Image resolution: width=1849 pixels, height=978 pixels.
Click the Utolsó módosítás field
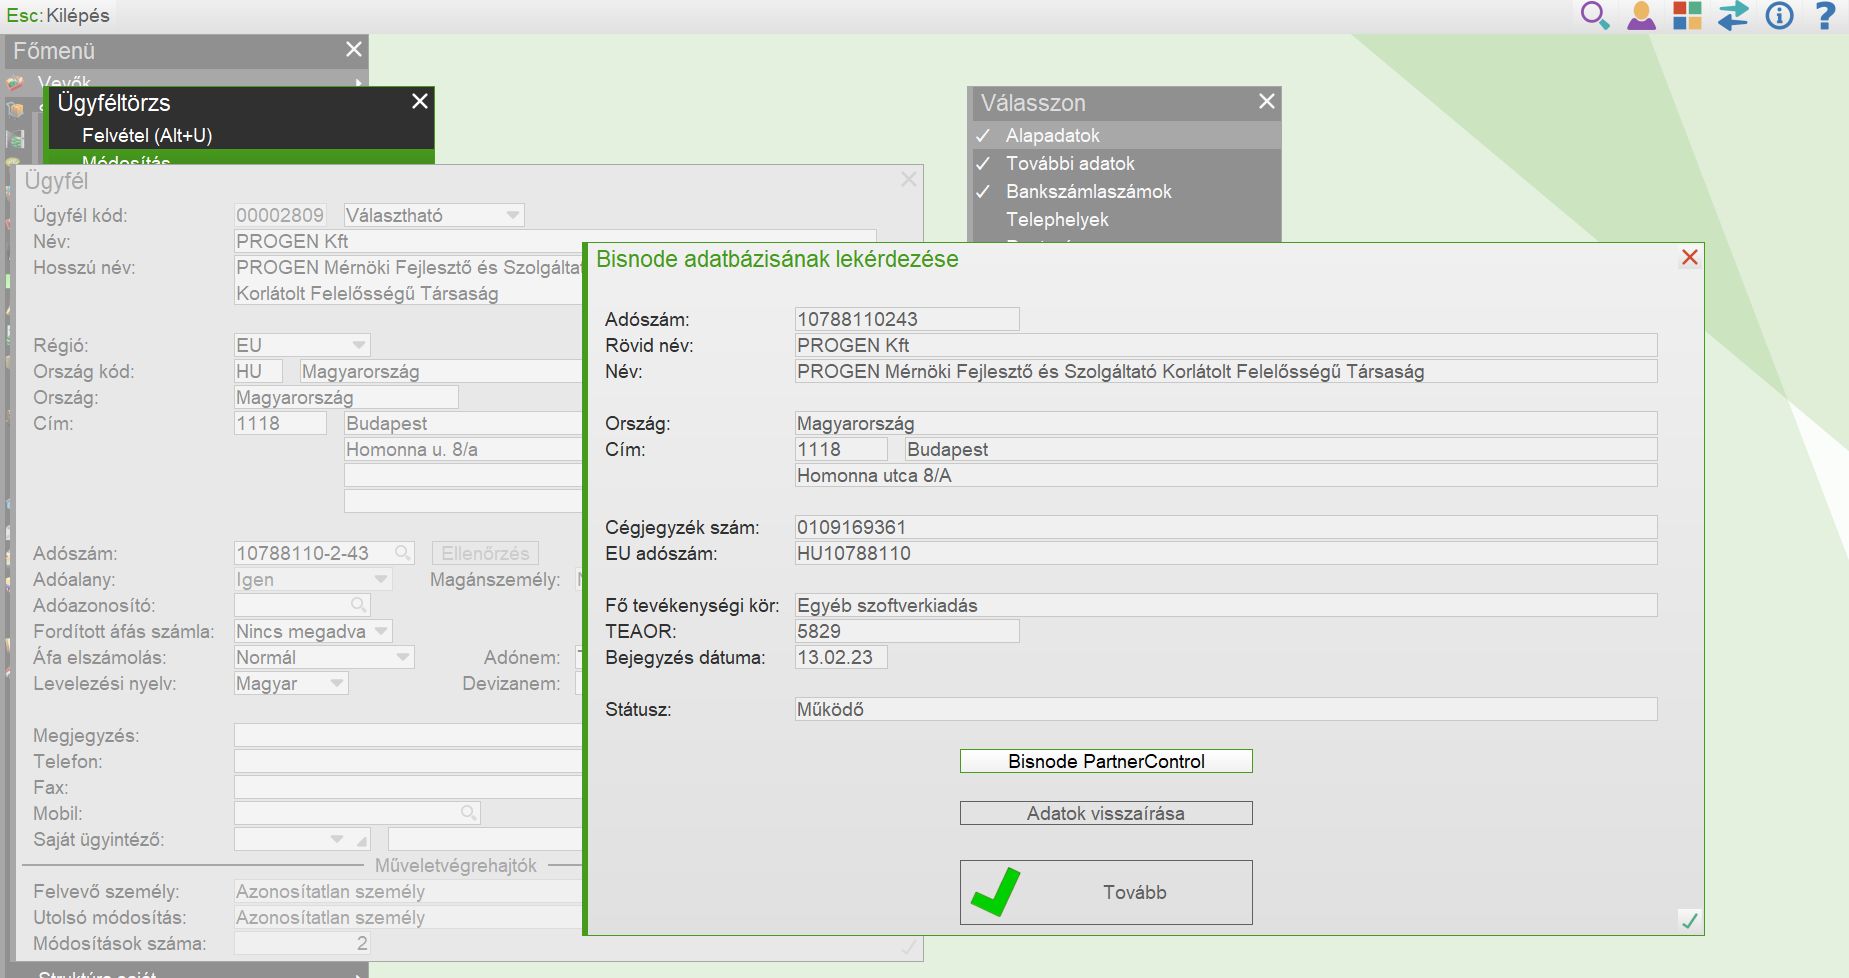click(x=408, y=917)
